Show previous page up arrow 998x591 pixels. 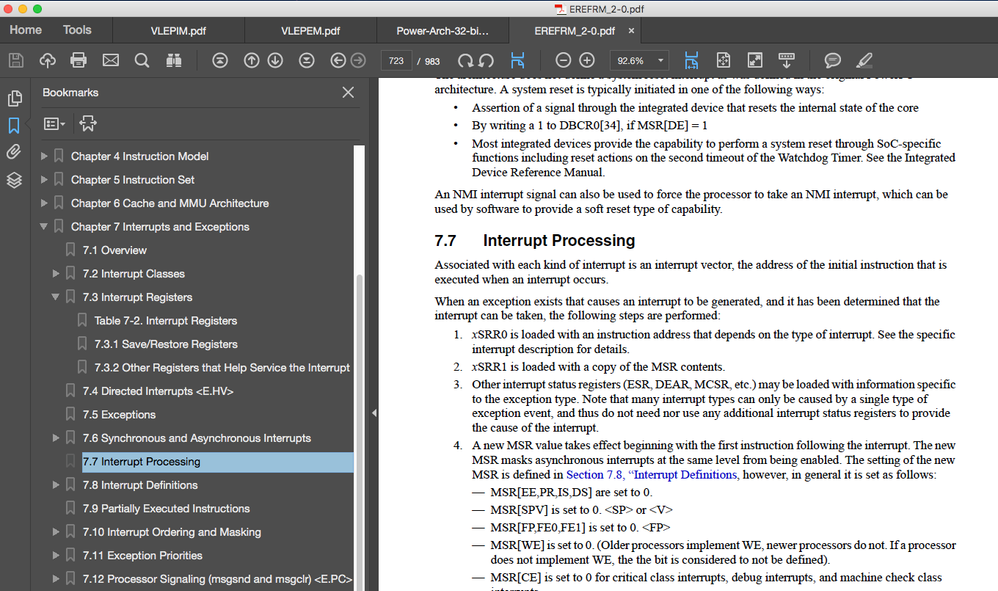(x=251, y=60)
